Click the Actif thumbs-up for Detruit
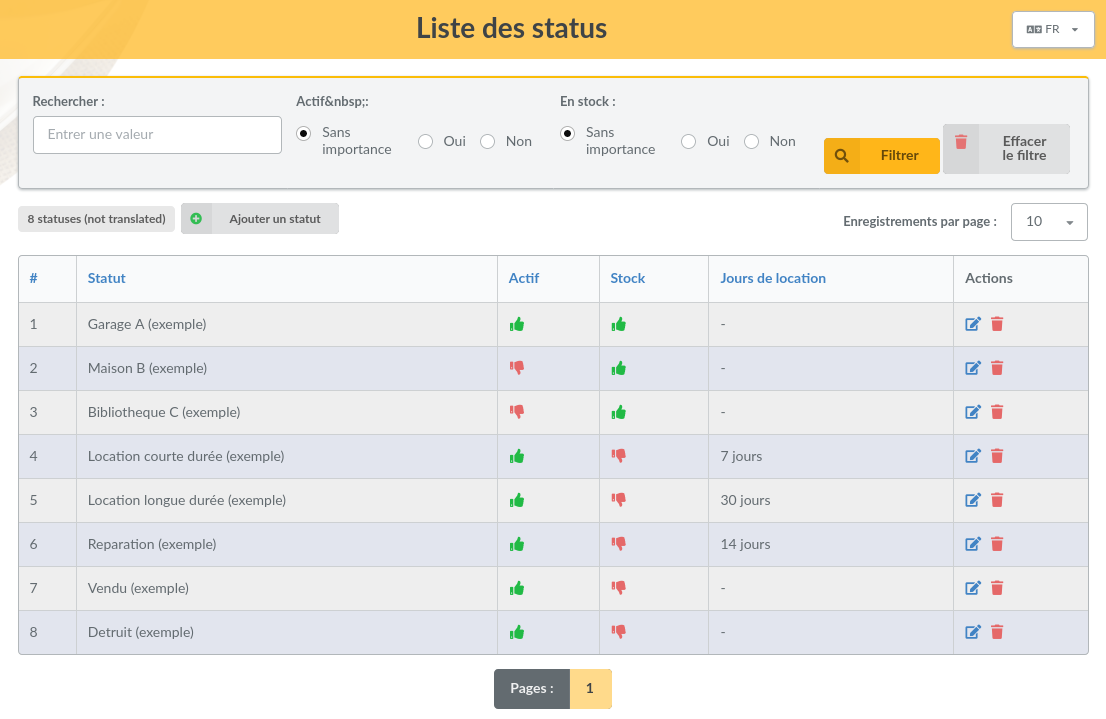Image resolution: width=1106 pixels, height=719 pixels. pos(517,632)
